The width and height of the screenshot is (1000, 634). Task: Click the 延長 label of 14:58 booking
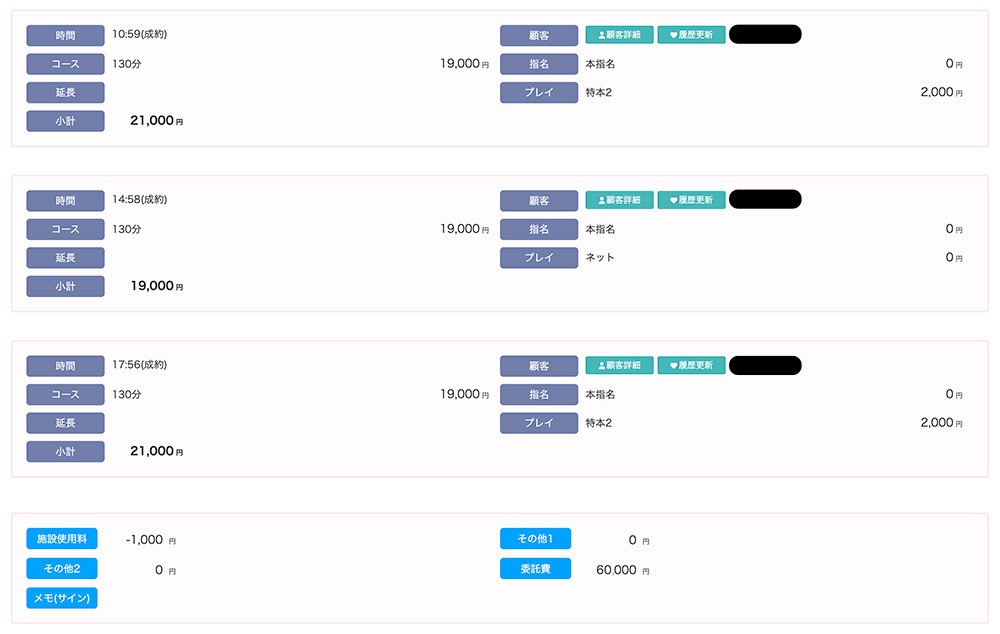[65, 257]
